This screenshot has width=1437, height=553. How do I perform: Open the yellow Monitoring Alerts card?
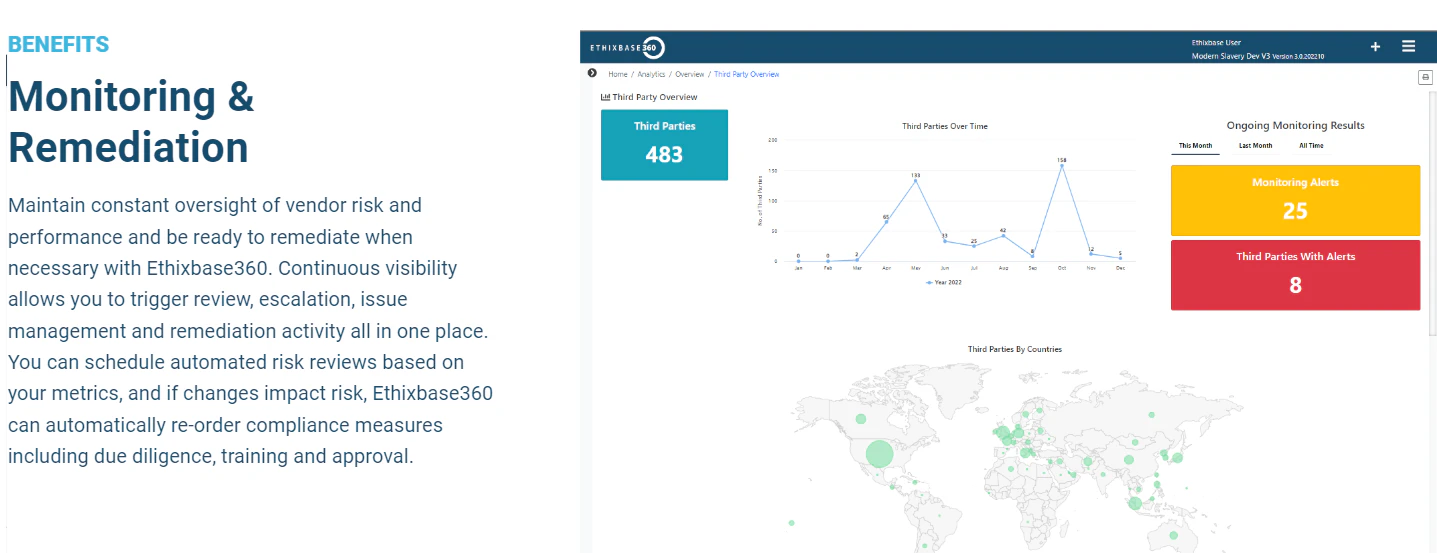click(x=1295, y=200)
